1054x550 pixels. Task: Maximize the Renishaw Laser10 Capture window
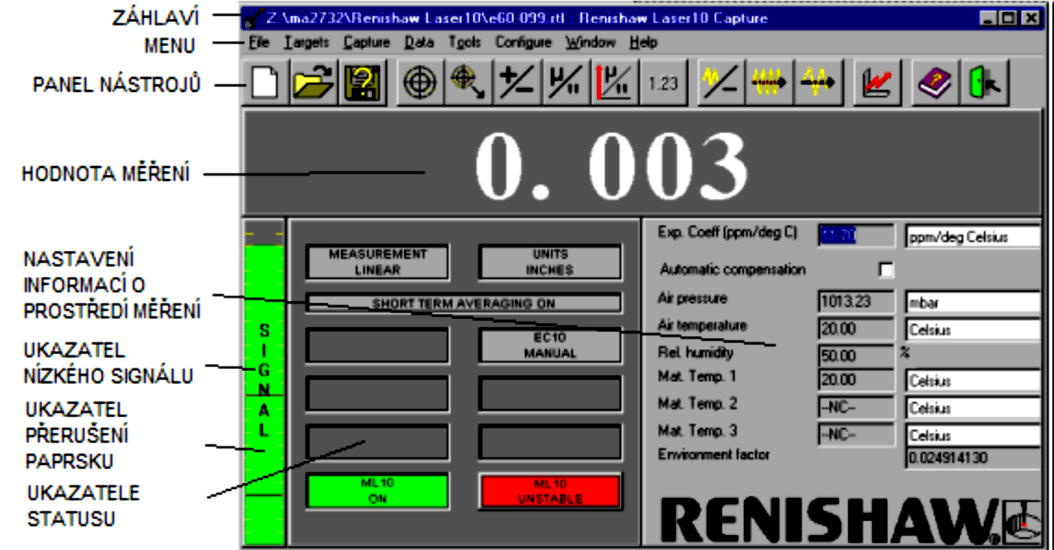coord(1009,18)
